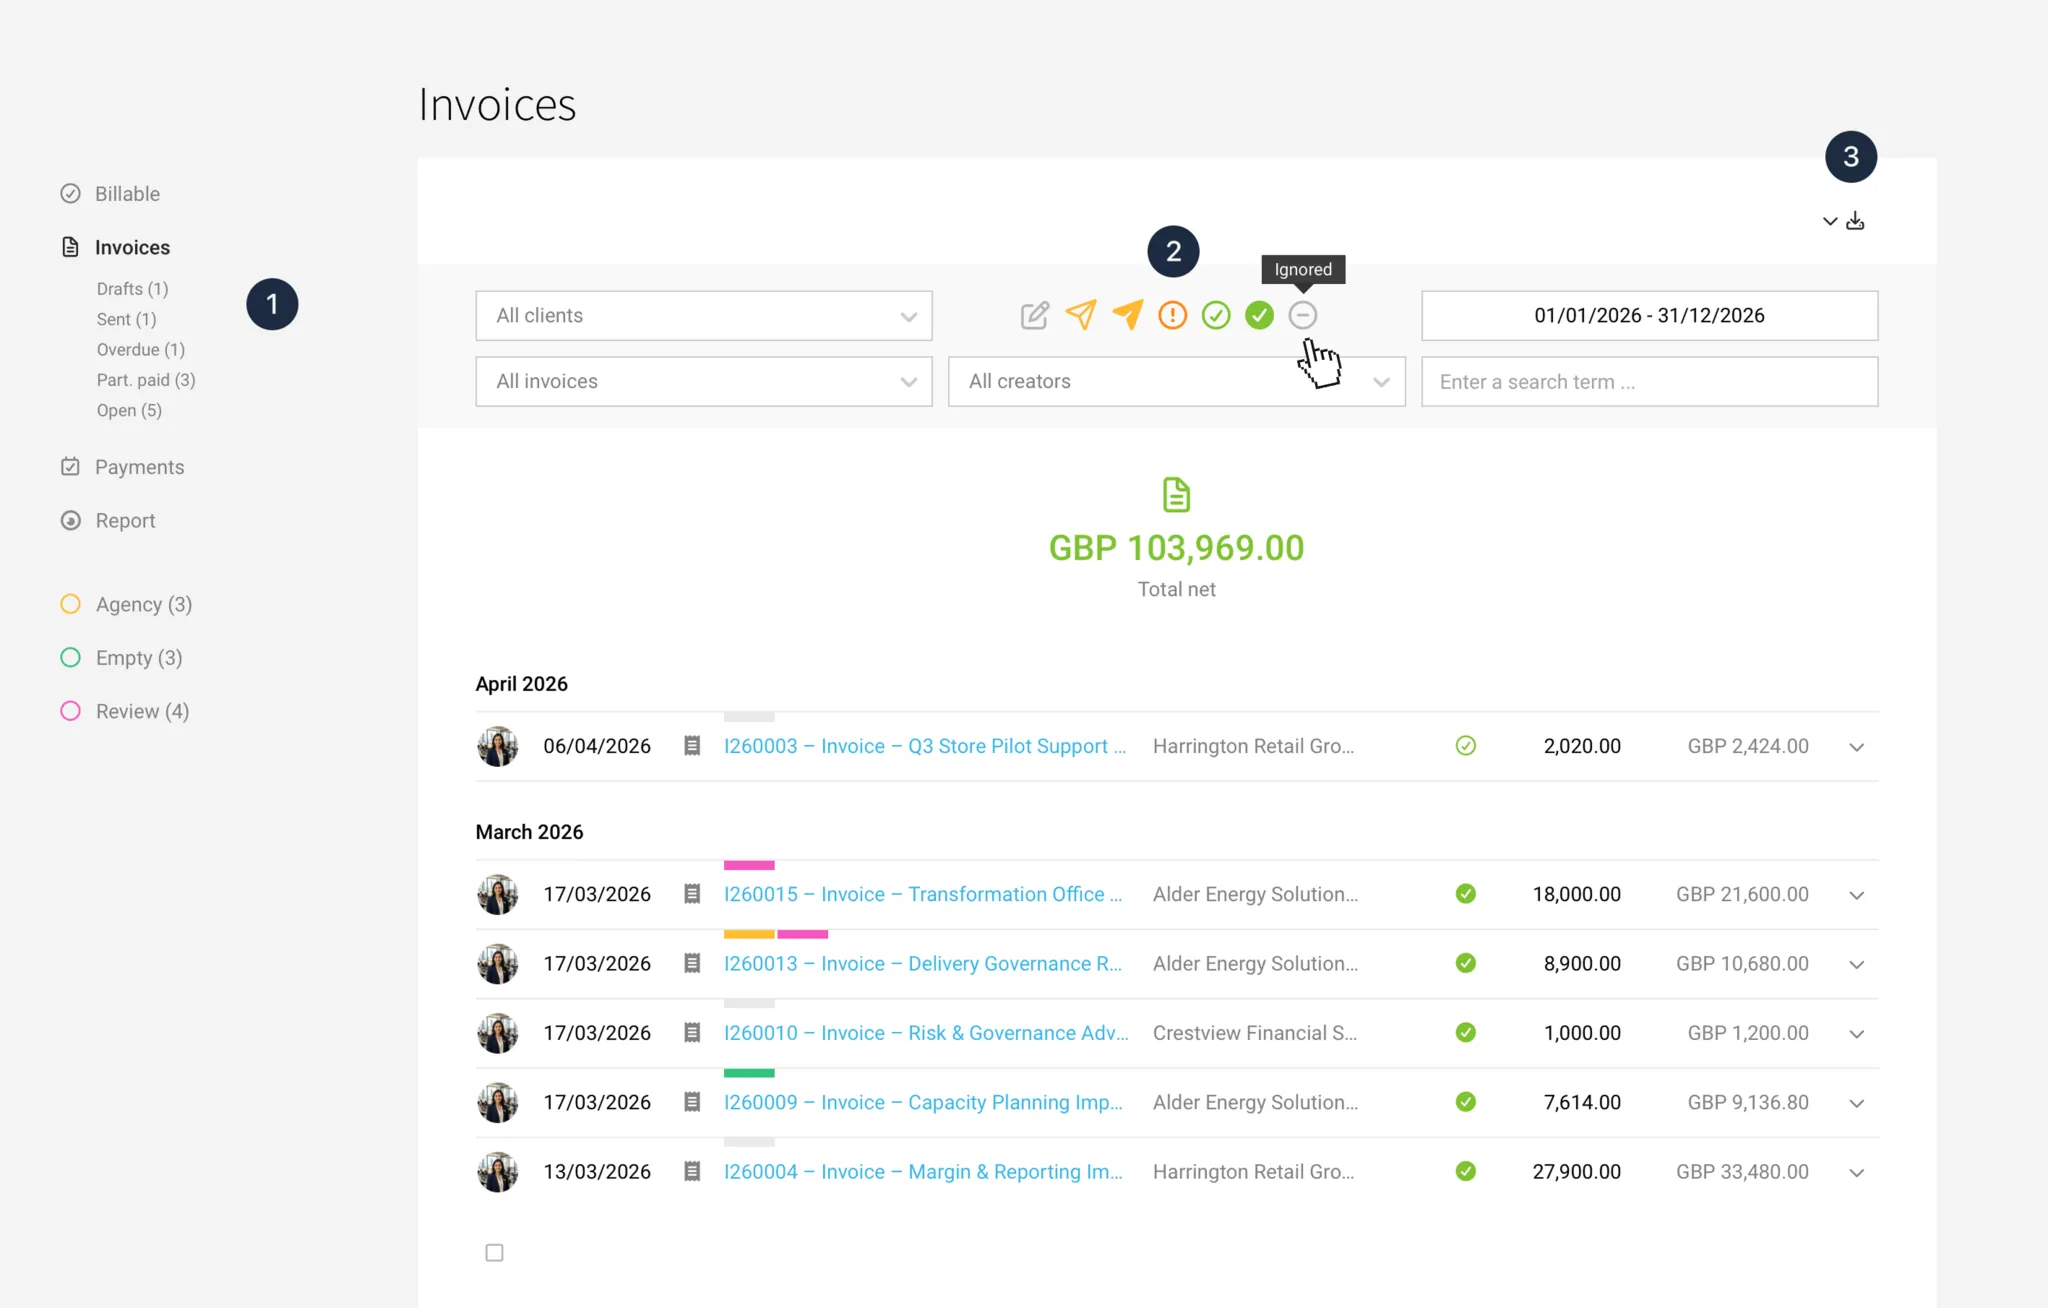Image resolution: width=2048 pixels, height=1308 pixels.
Task: Click the Ignored minus-circle filter icon
Action: click(x=1303, y=315)
